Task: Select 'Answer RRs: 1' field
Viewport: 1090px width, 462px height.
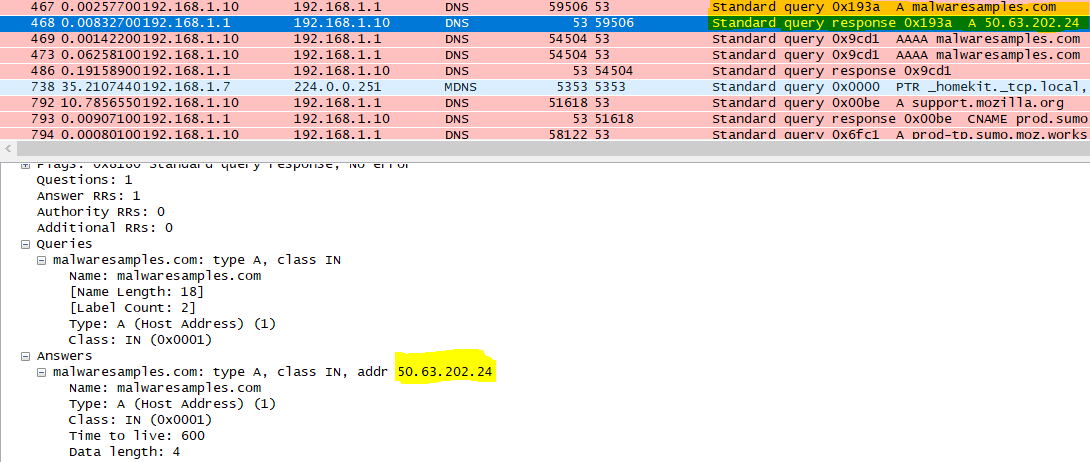Action: (88, 196)
